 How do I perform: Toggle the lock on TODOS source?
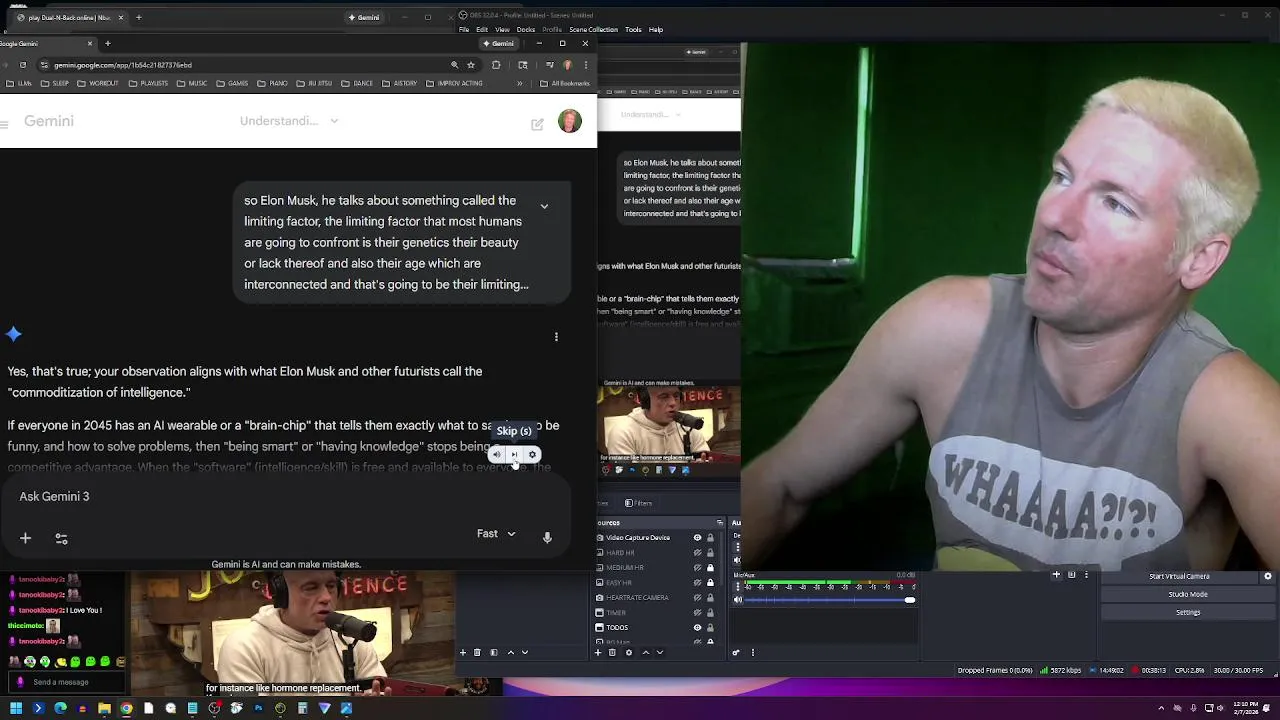click(x=710, y=628)
